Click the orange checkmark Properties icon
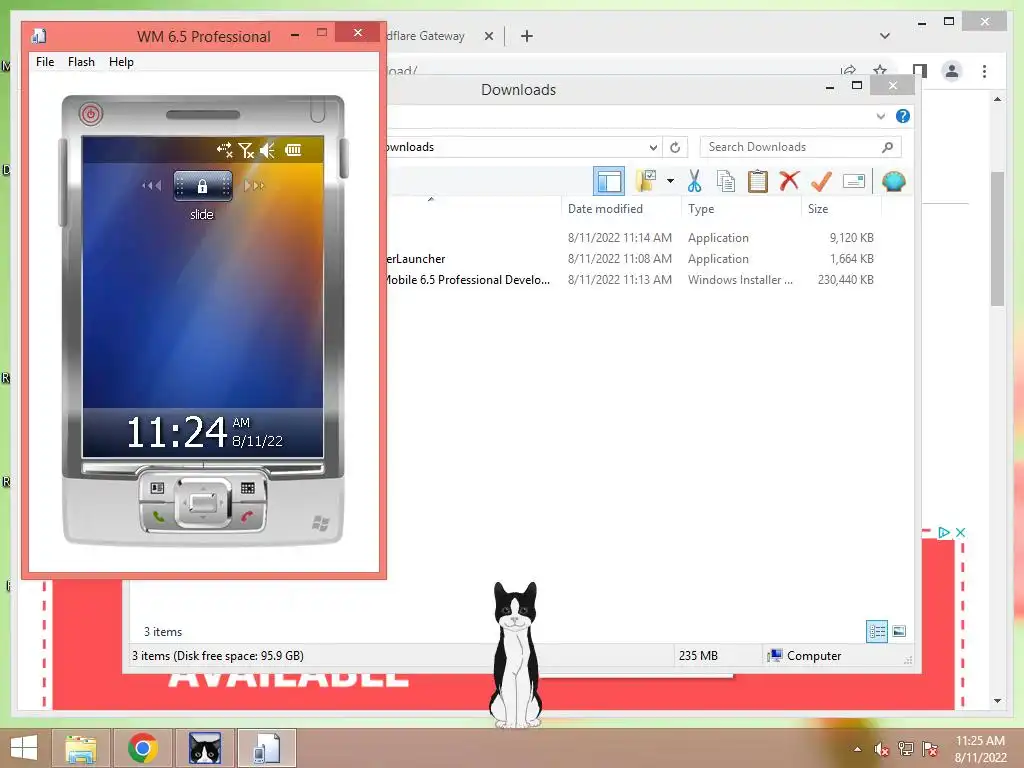 click(x=821, y=181)
